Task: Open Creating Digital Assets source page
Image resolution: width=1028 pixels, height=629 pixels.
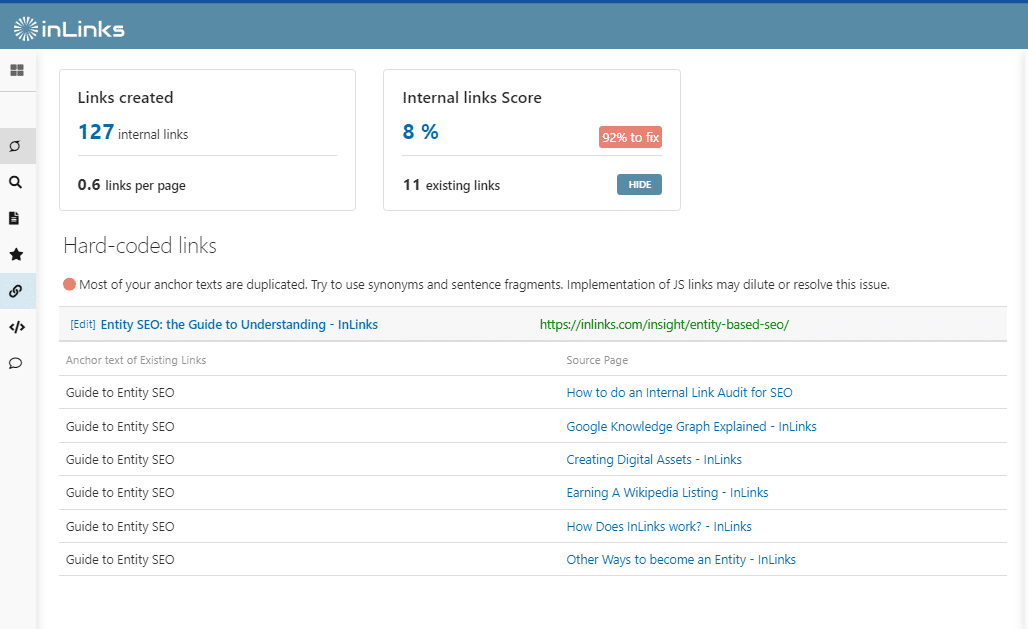Action: [654, 459]
